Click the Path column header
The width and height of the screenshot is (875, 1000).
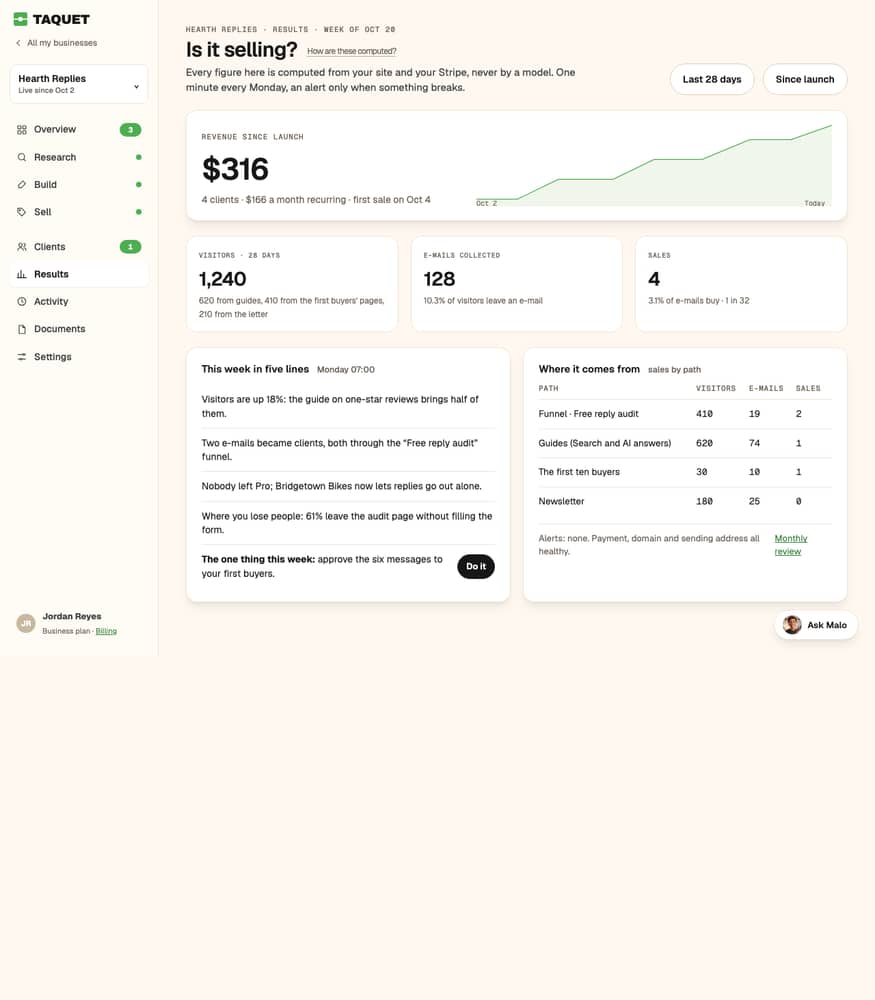pos(548,388)
